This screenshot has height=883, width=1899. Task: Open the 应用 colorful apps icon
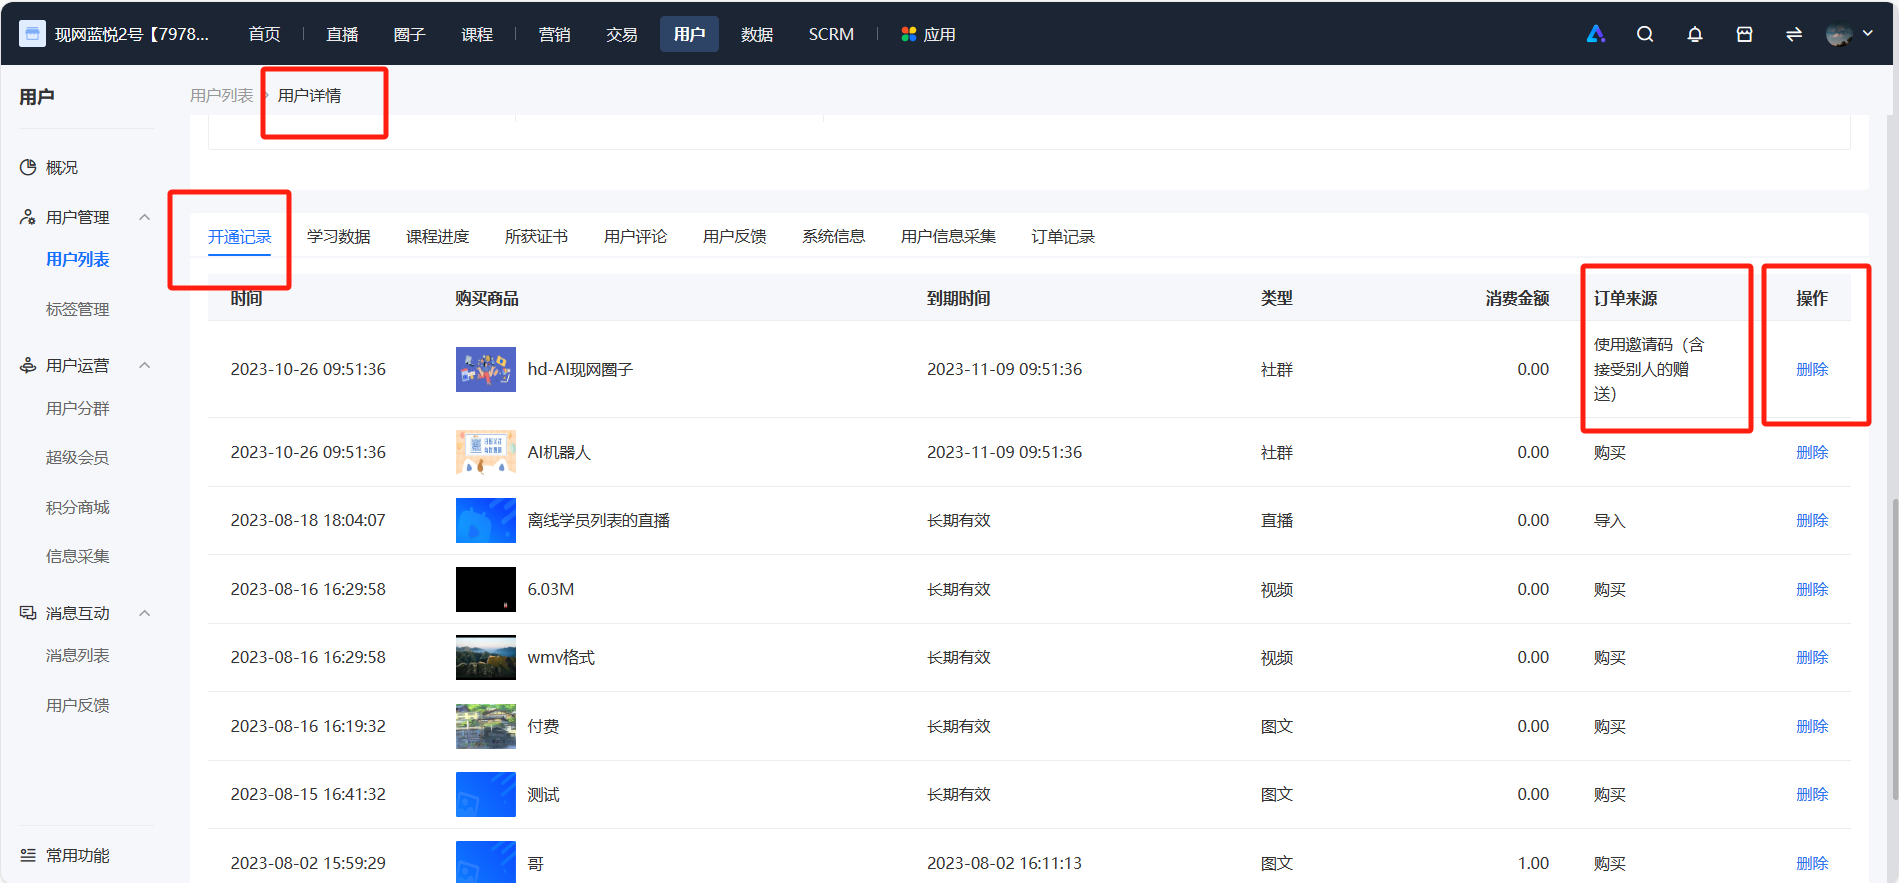908,34
